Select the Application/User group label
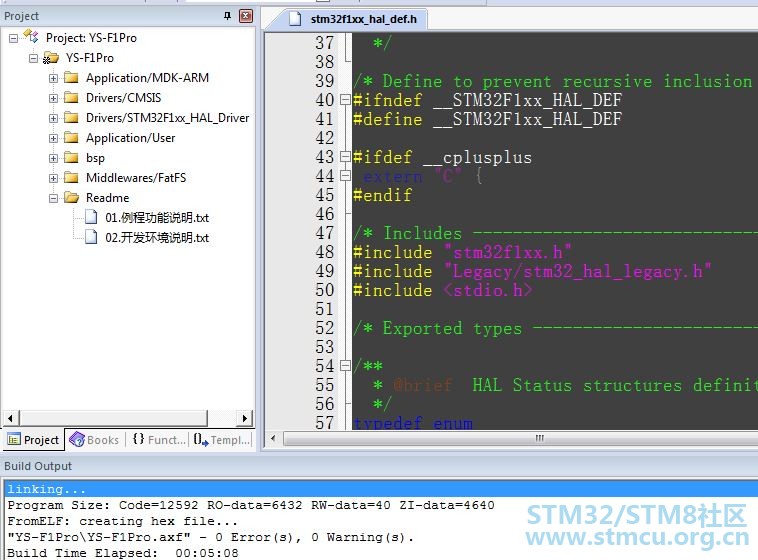The height and width of the screenshot is (560, 758). coord(131,138)
